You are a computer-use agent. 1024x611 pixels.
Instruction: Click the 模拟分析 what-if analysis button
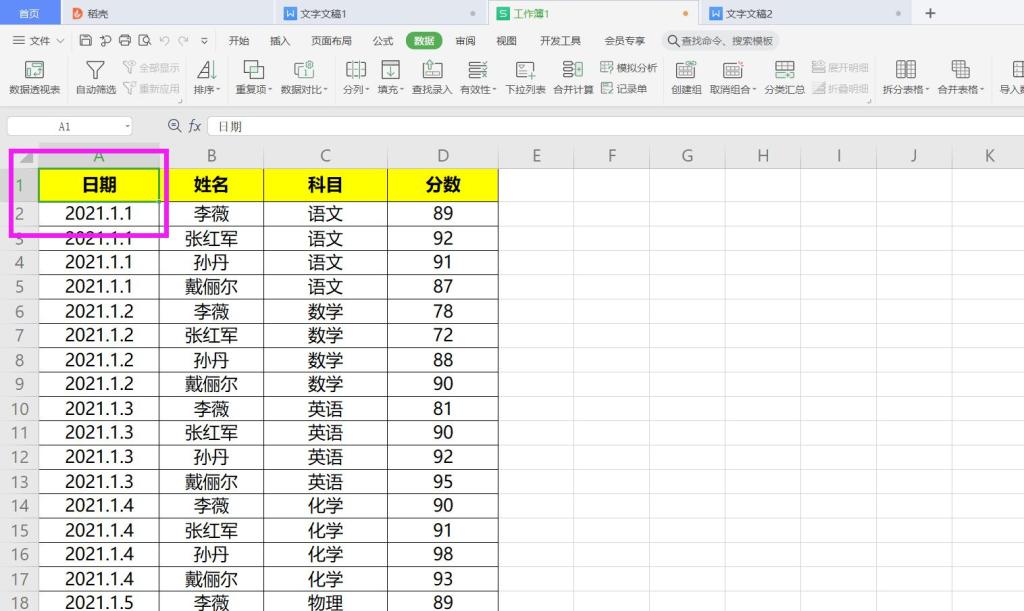629,68
